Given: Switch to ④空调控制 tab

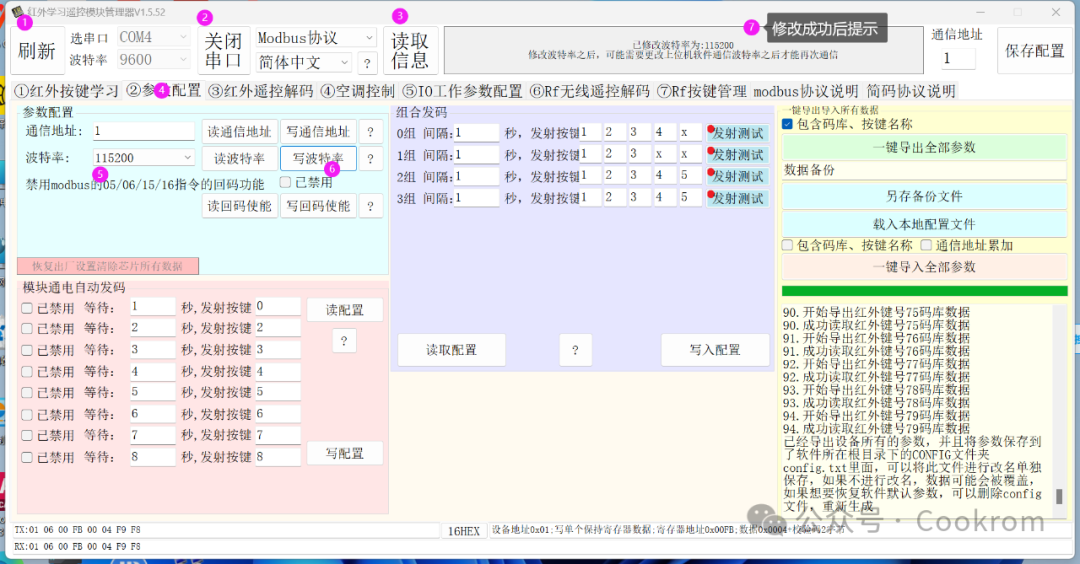Looking at the screenshot, I should pos(357,91).
